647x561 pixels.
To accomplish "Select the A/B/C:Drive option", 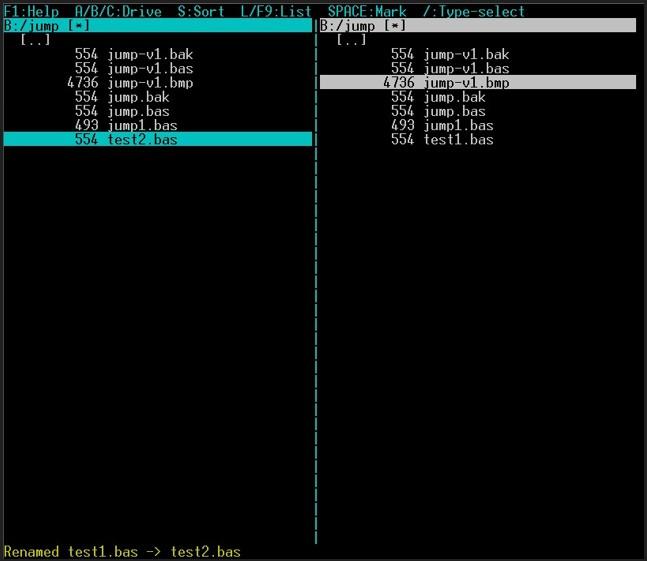I will pos(118,11).
